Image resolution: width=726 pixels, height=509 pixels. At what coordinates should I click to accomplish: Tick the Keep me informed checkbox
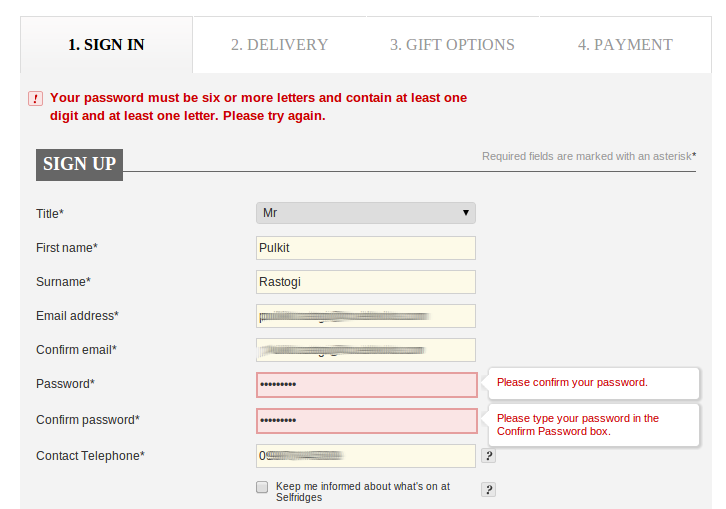point(262,487)
